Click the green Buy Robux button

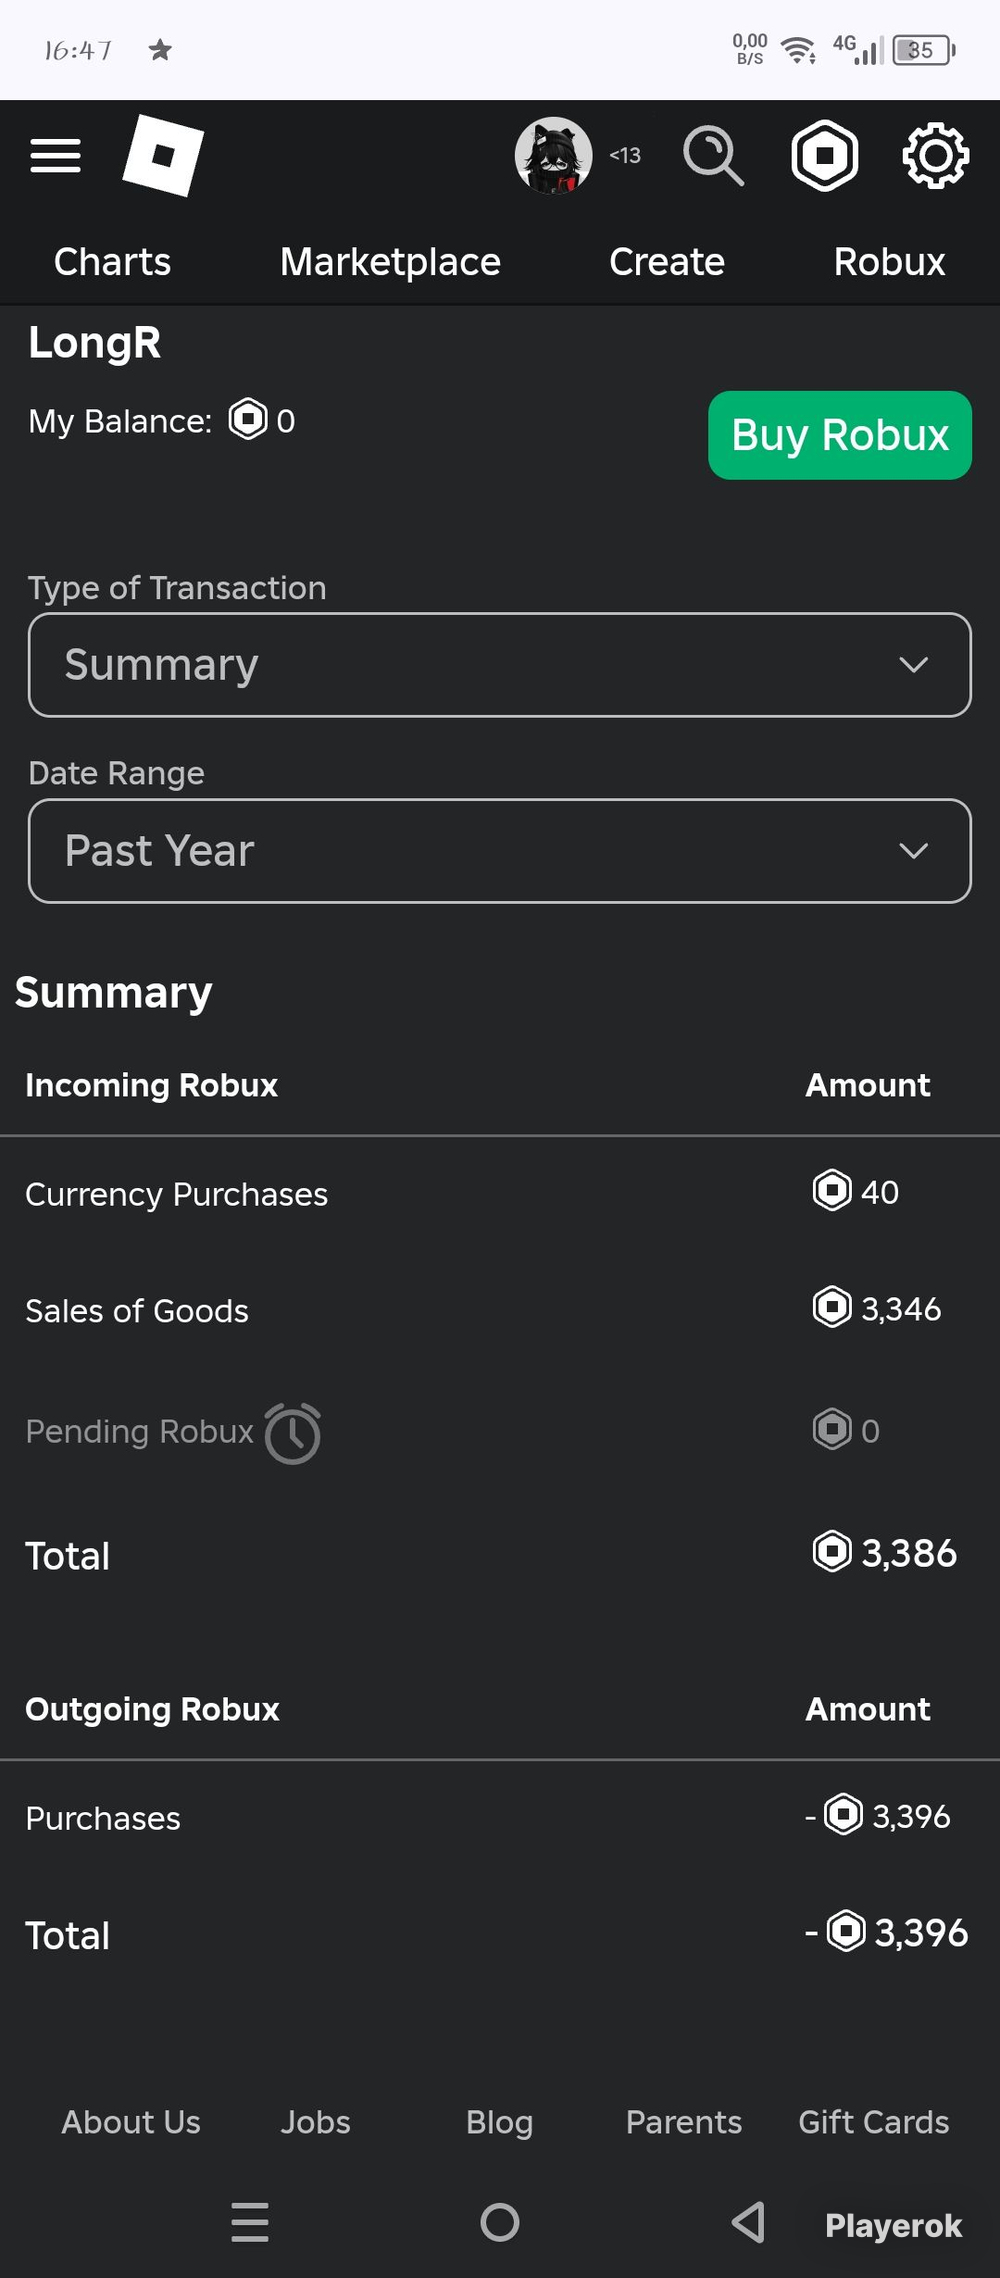(840, 435)
